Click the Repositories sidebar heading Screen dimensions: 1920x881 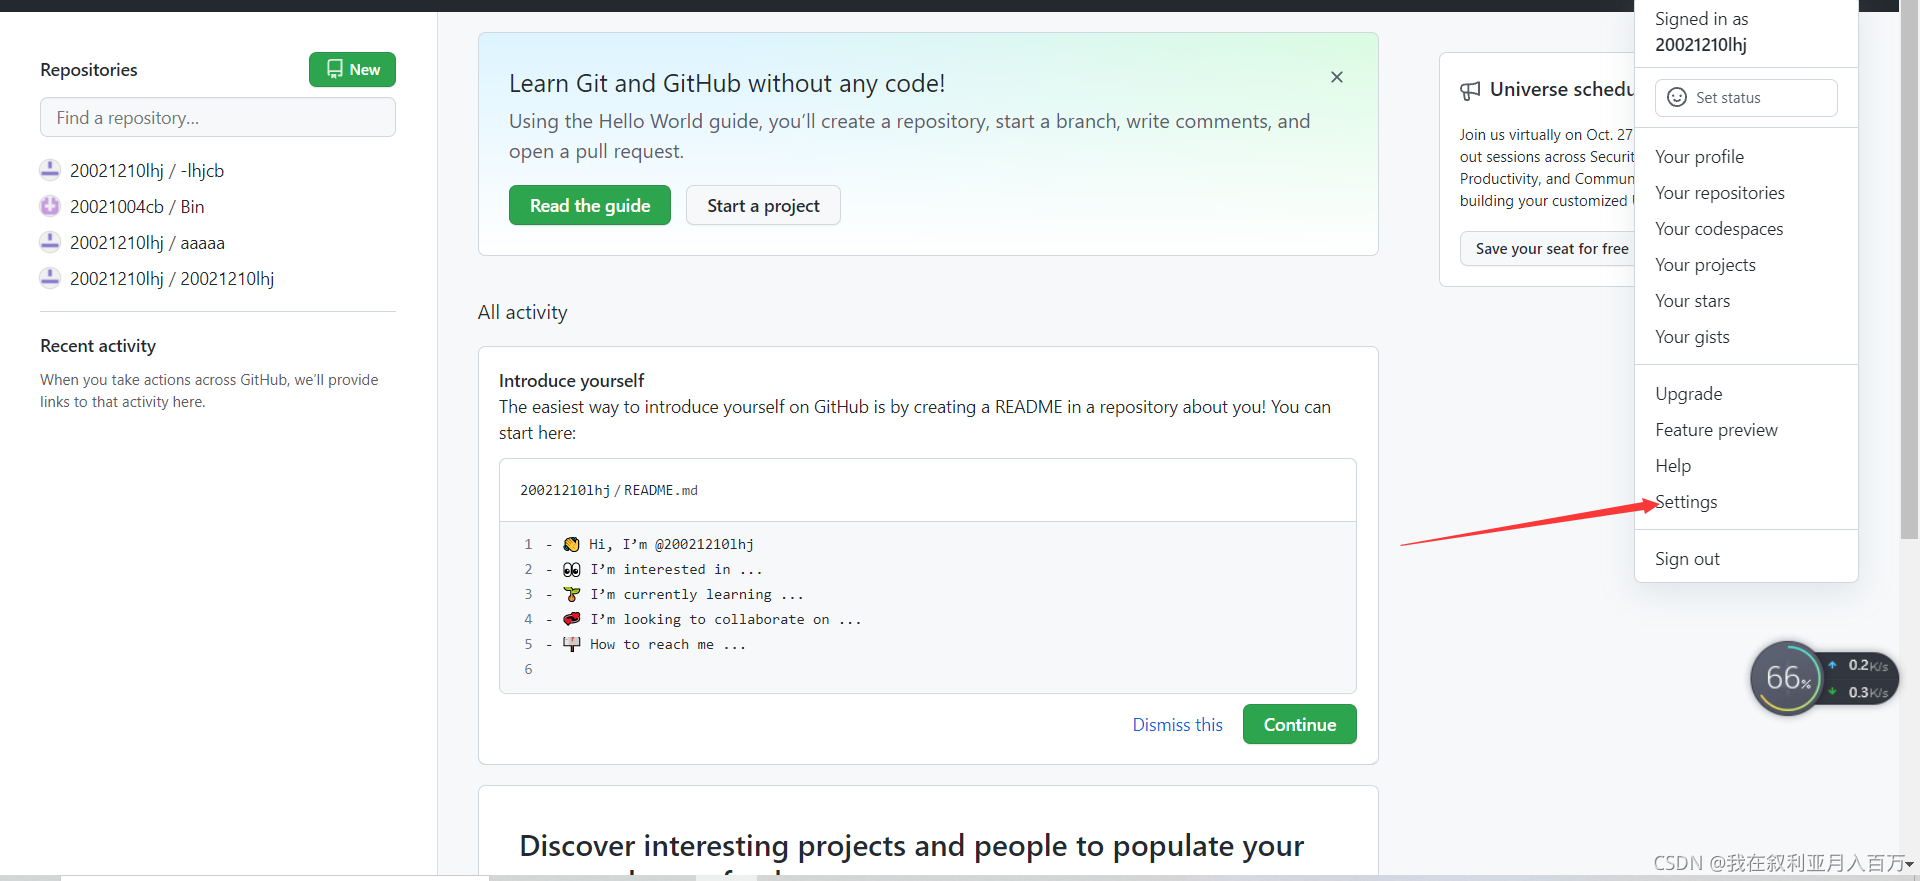coord(89,70)
